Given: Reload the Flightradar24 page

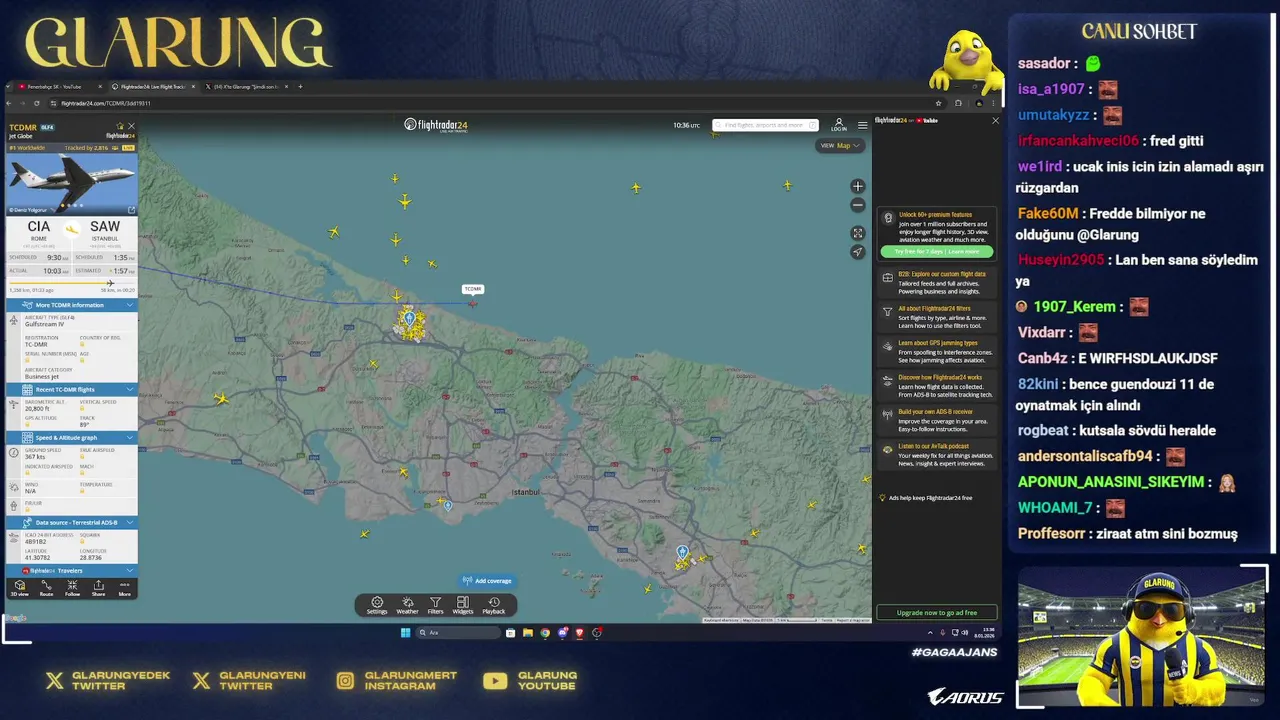Looking at the screenshot, I should (x=37, y=103).
